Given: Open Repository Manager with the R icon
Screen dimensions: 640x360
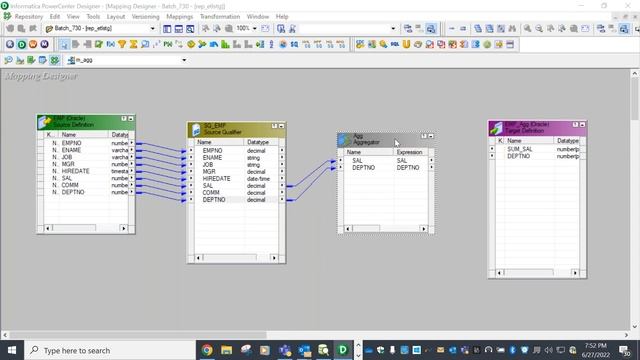Looking at the screenshot, I should 10,44.
